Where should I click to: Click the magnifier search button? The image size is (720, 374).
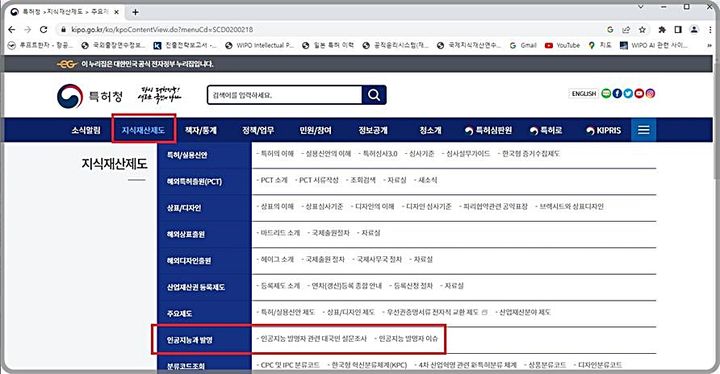(x=374, y=95)
